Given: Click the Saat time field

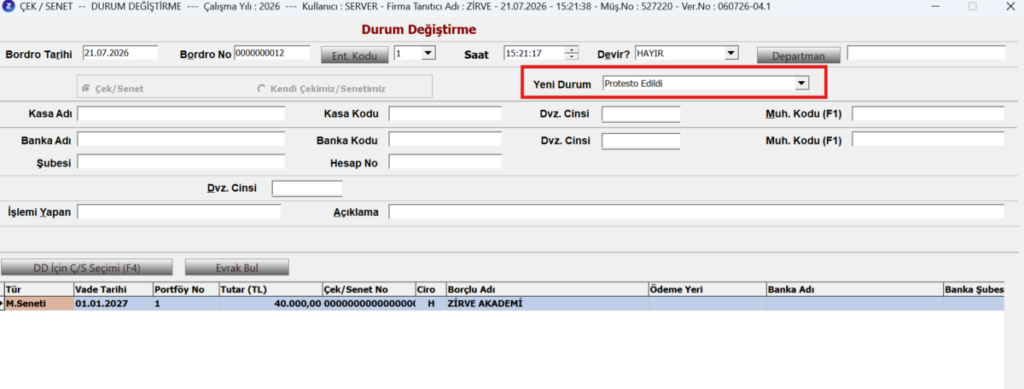Looking at the screenshot, I should click(x=534, y=54).
